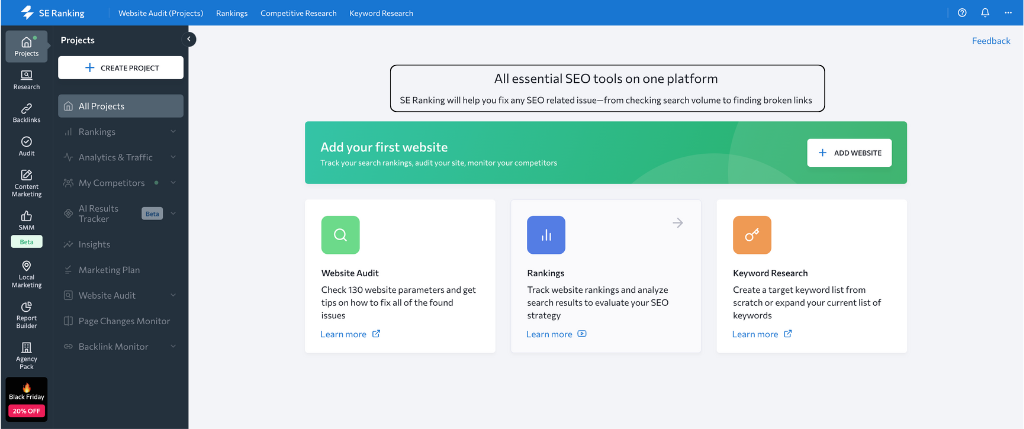This screenshot has width=1024, height=429.
Task: Open the notifications bell icon
Action: click(x=985, y=12)
